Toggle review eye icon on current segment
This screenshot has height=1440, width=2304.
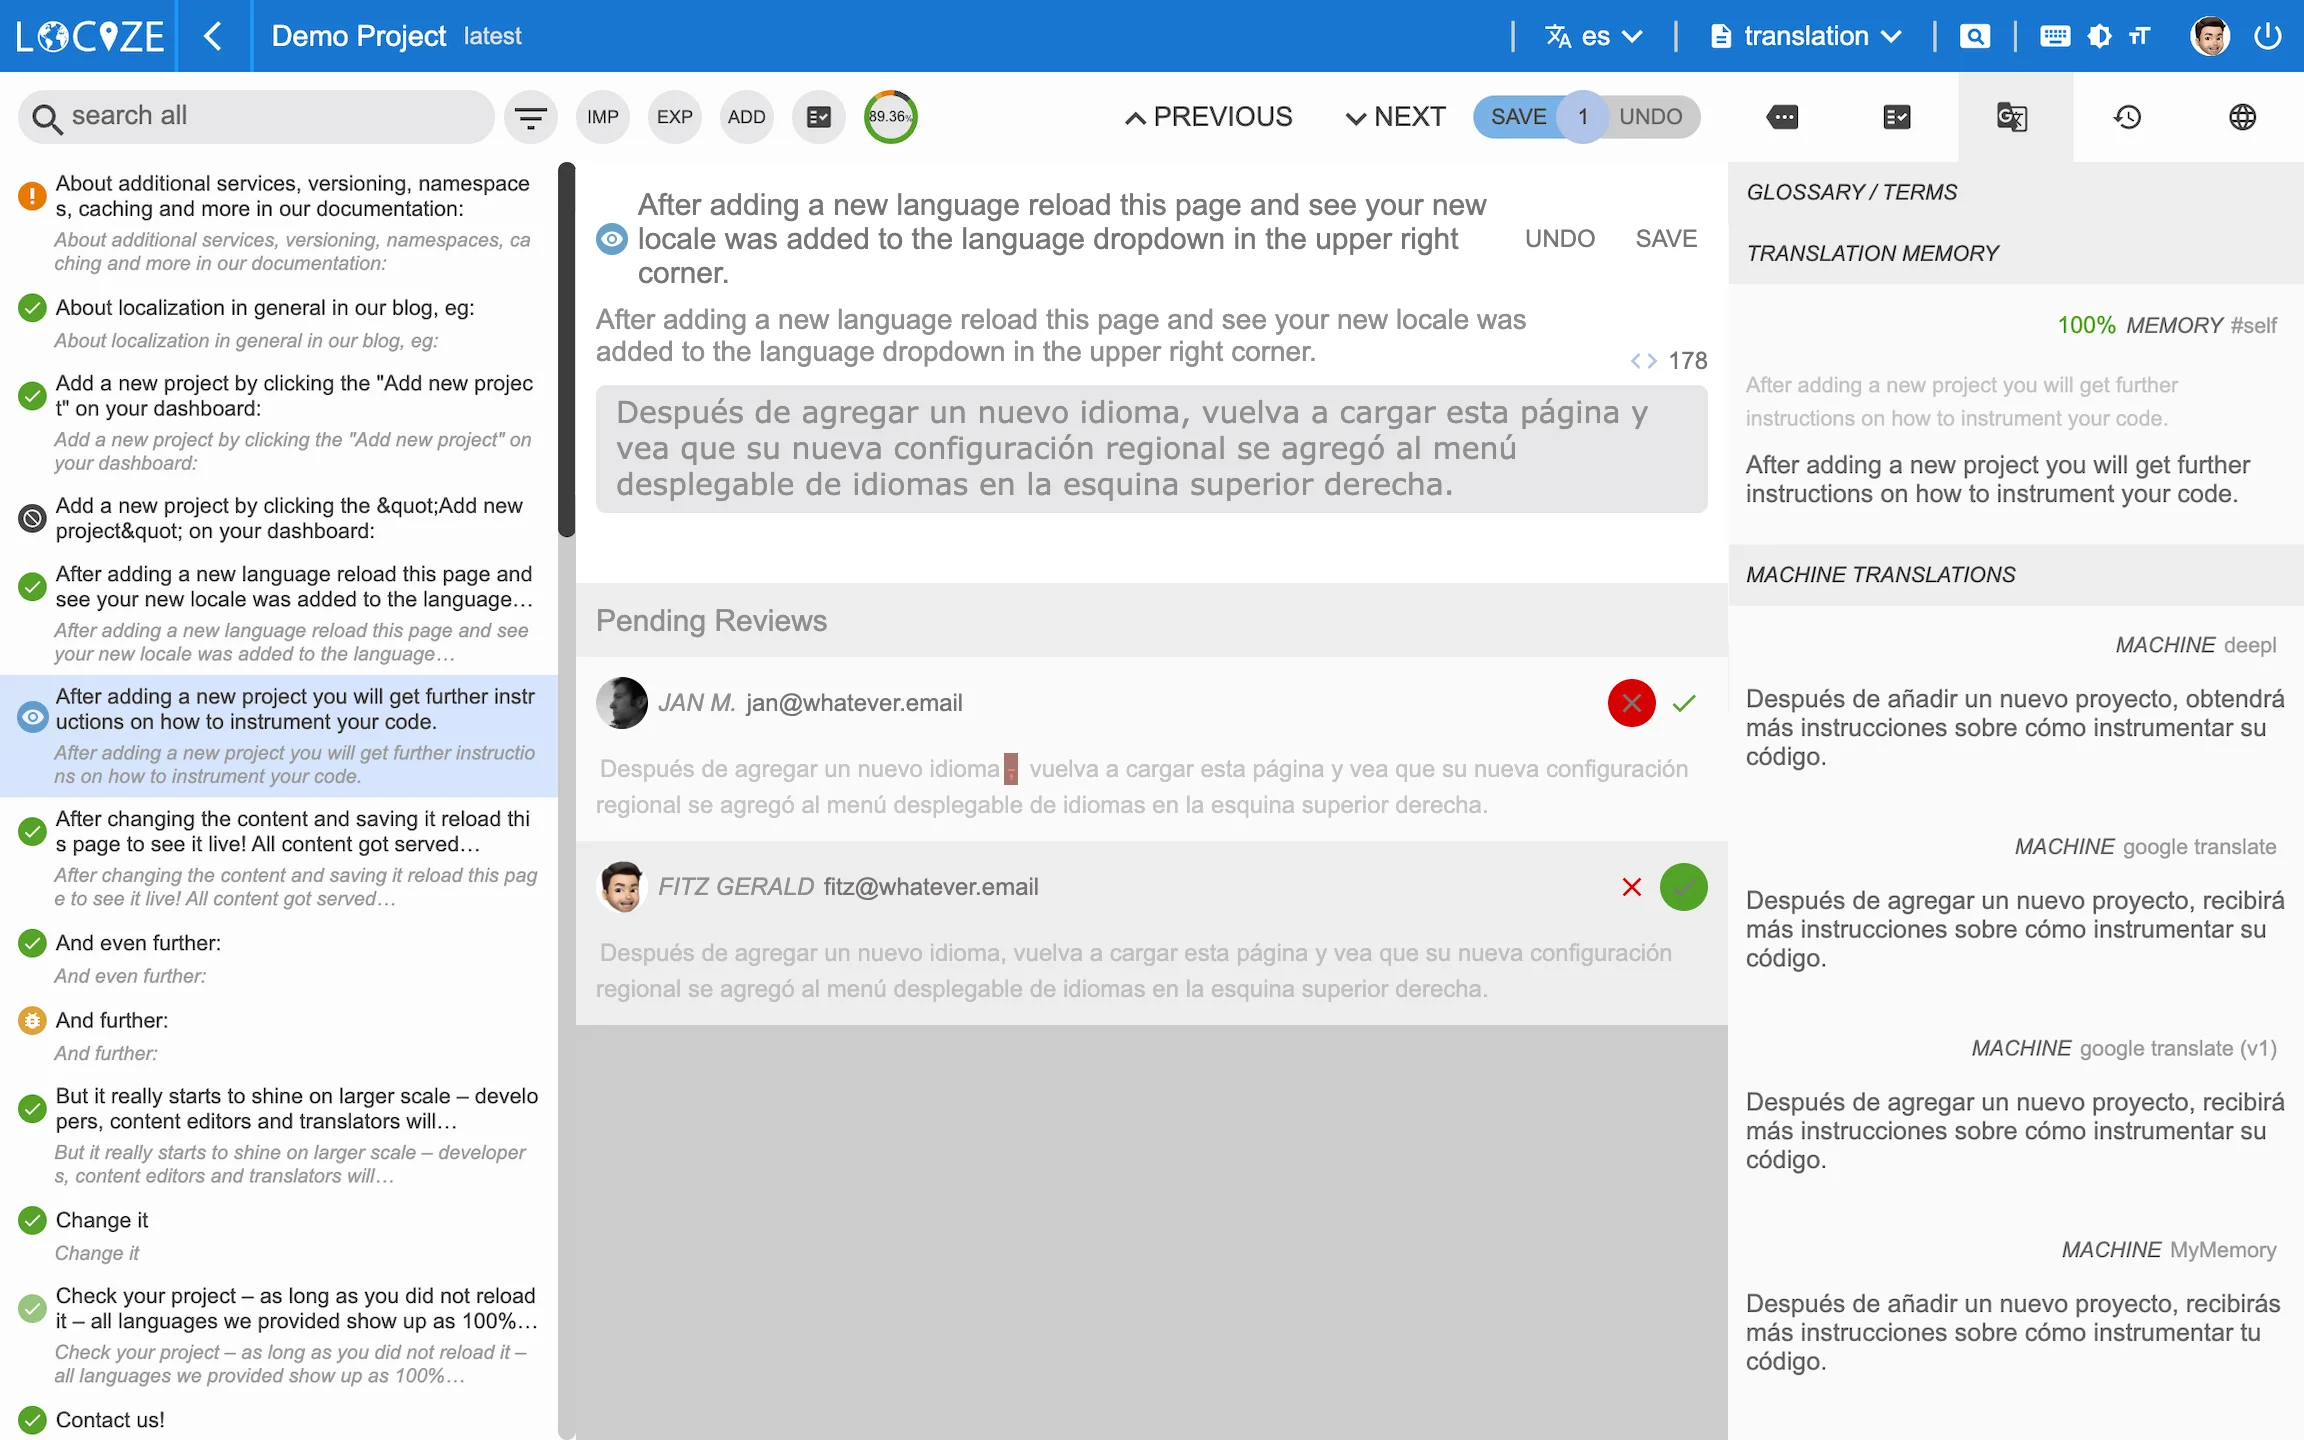[x=612, y=239]
